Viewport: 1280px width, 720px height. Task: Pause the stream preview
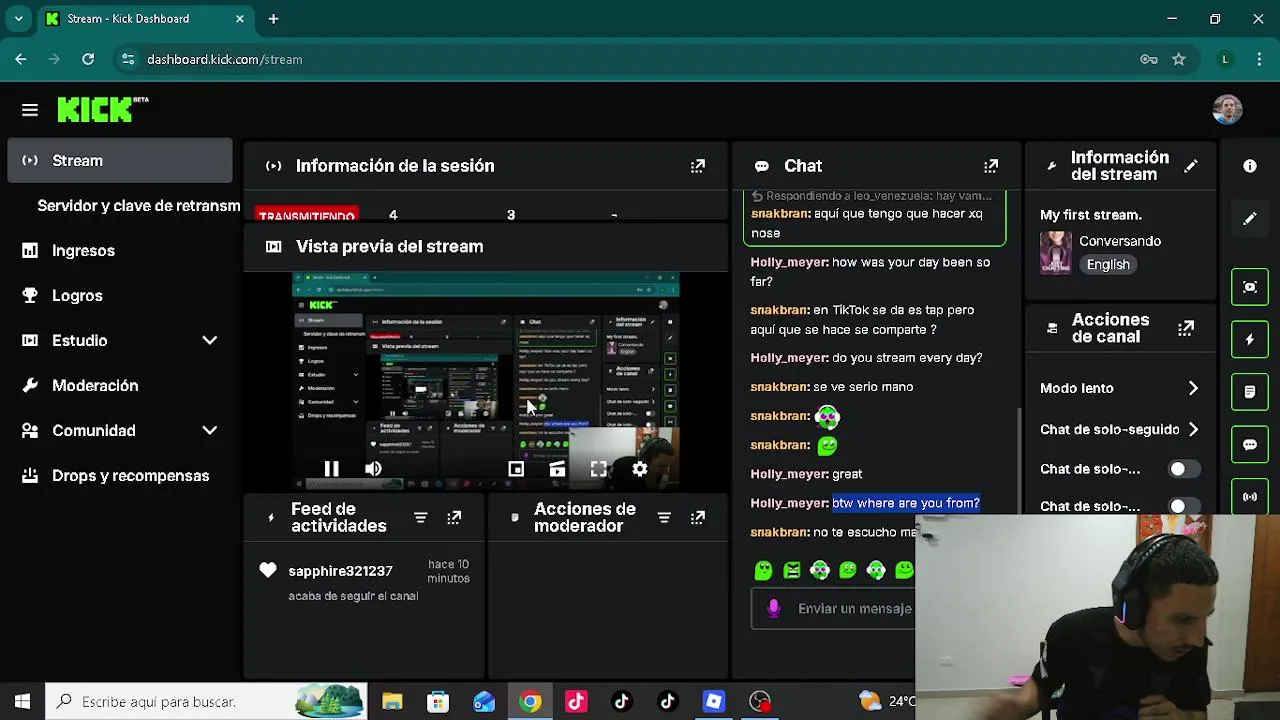[331, 469]
